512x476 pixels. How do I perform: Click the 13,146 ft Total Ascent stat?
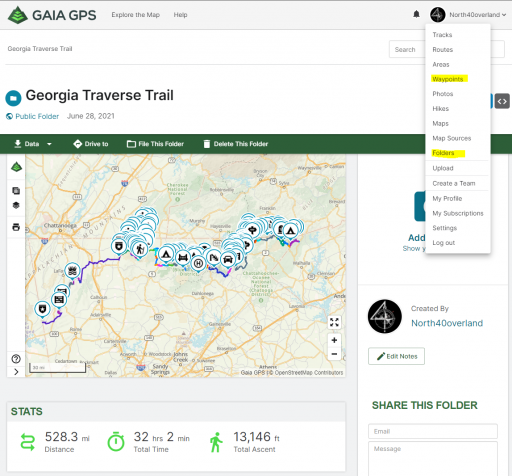[x=245, y=442]
